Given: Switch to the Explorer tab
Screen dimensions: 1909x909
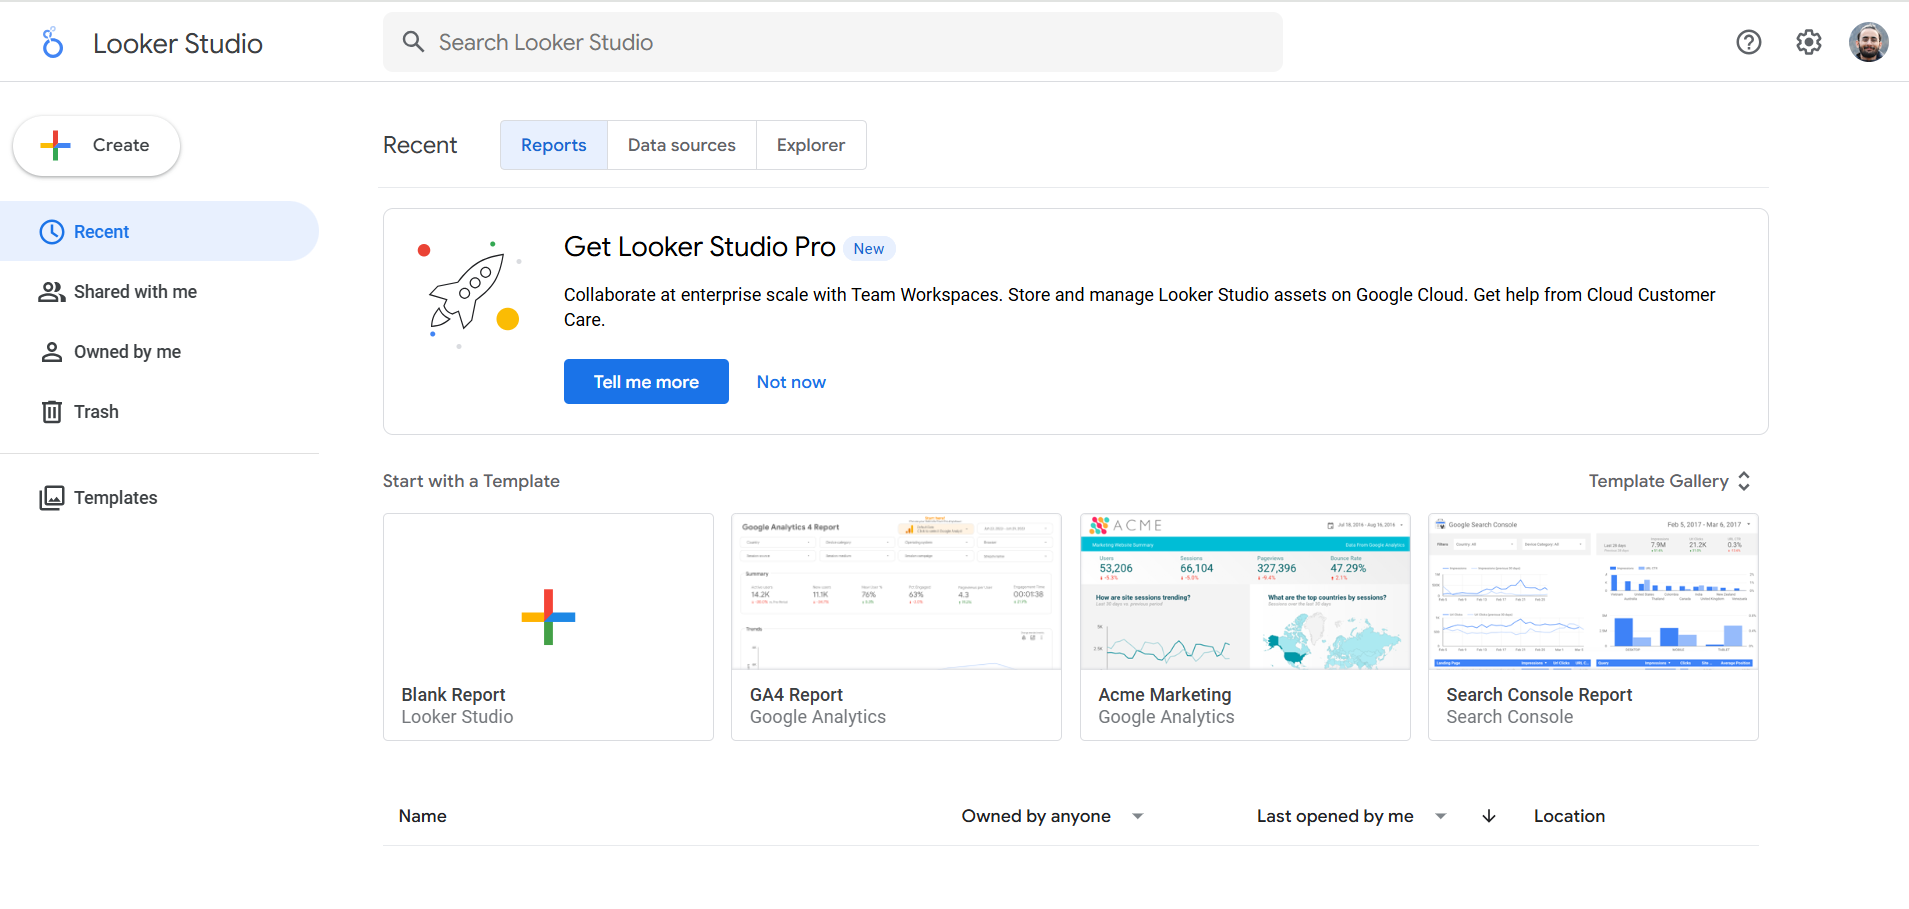Looking at the screenshot, I should pos(811,145).
